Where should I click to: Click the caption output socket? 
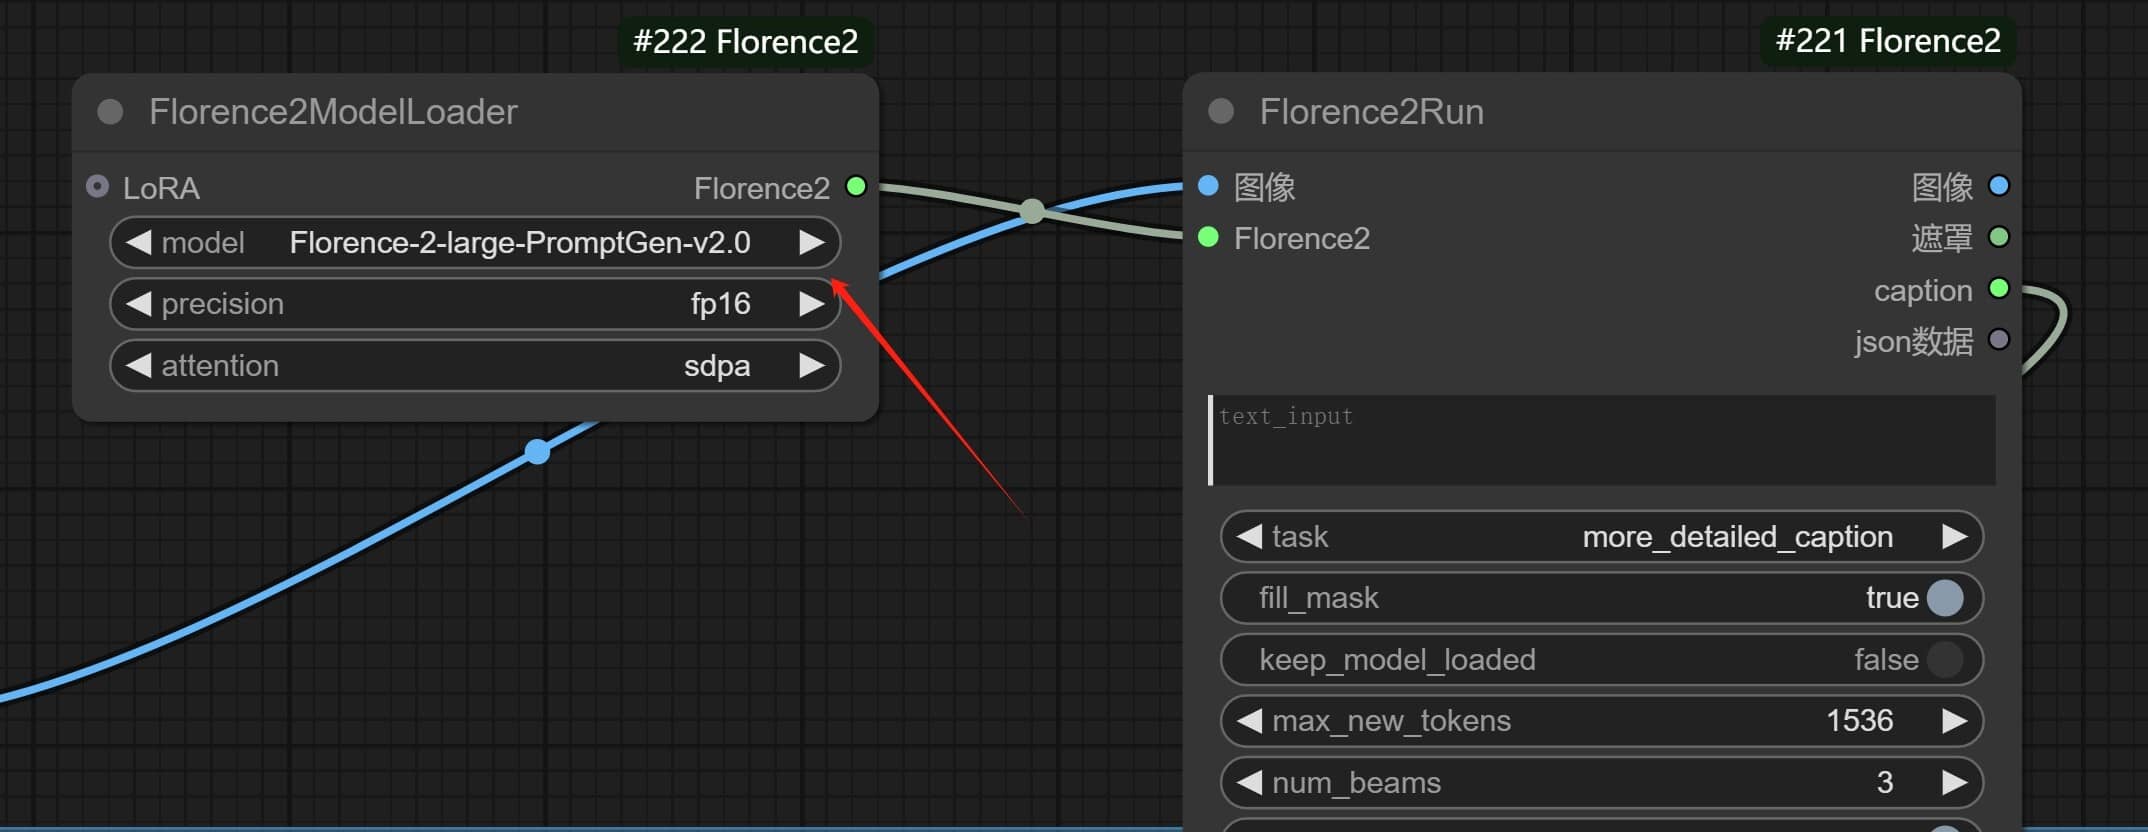[1999, 289]
